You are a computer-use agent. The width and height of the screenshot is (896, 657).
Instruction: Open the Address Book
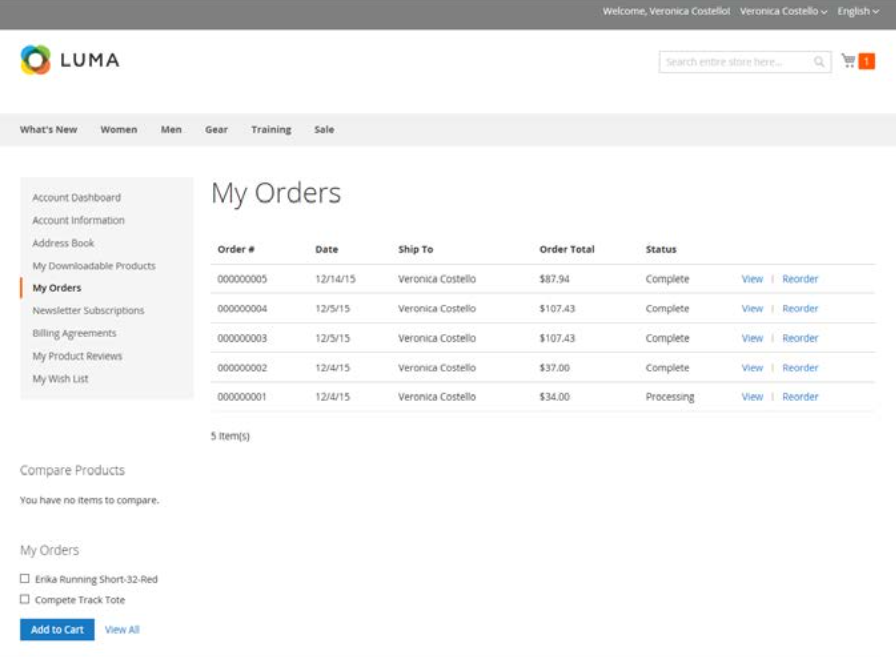(63, 243)
